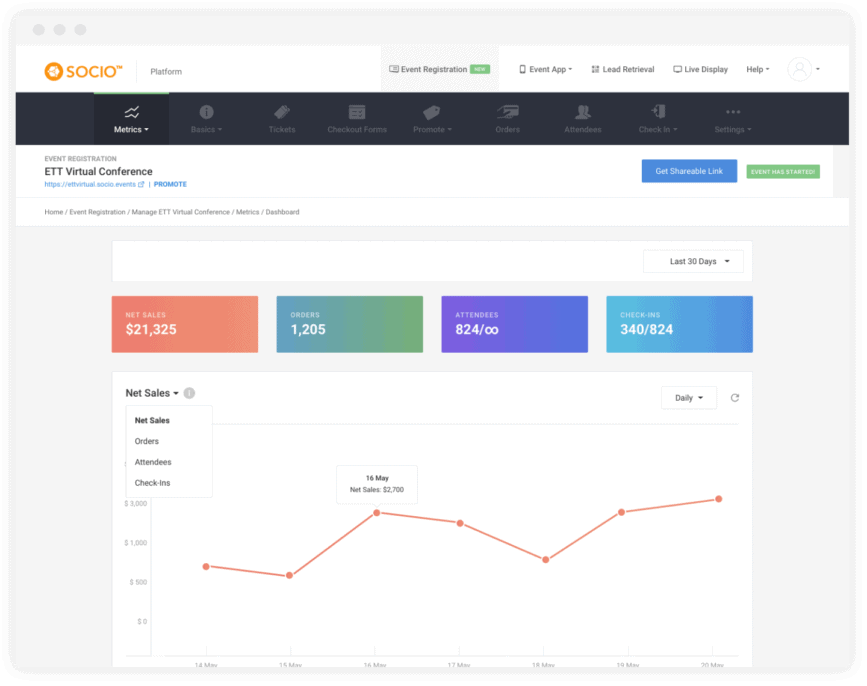The image size is (867, 686).
Task: Go to Metrics breadcrumb
Action: point(248,212)
